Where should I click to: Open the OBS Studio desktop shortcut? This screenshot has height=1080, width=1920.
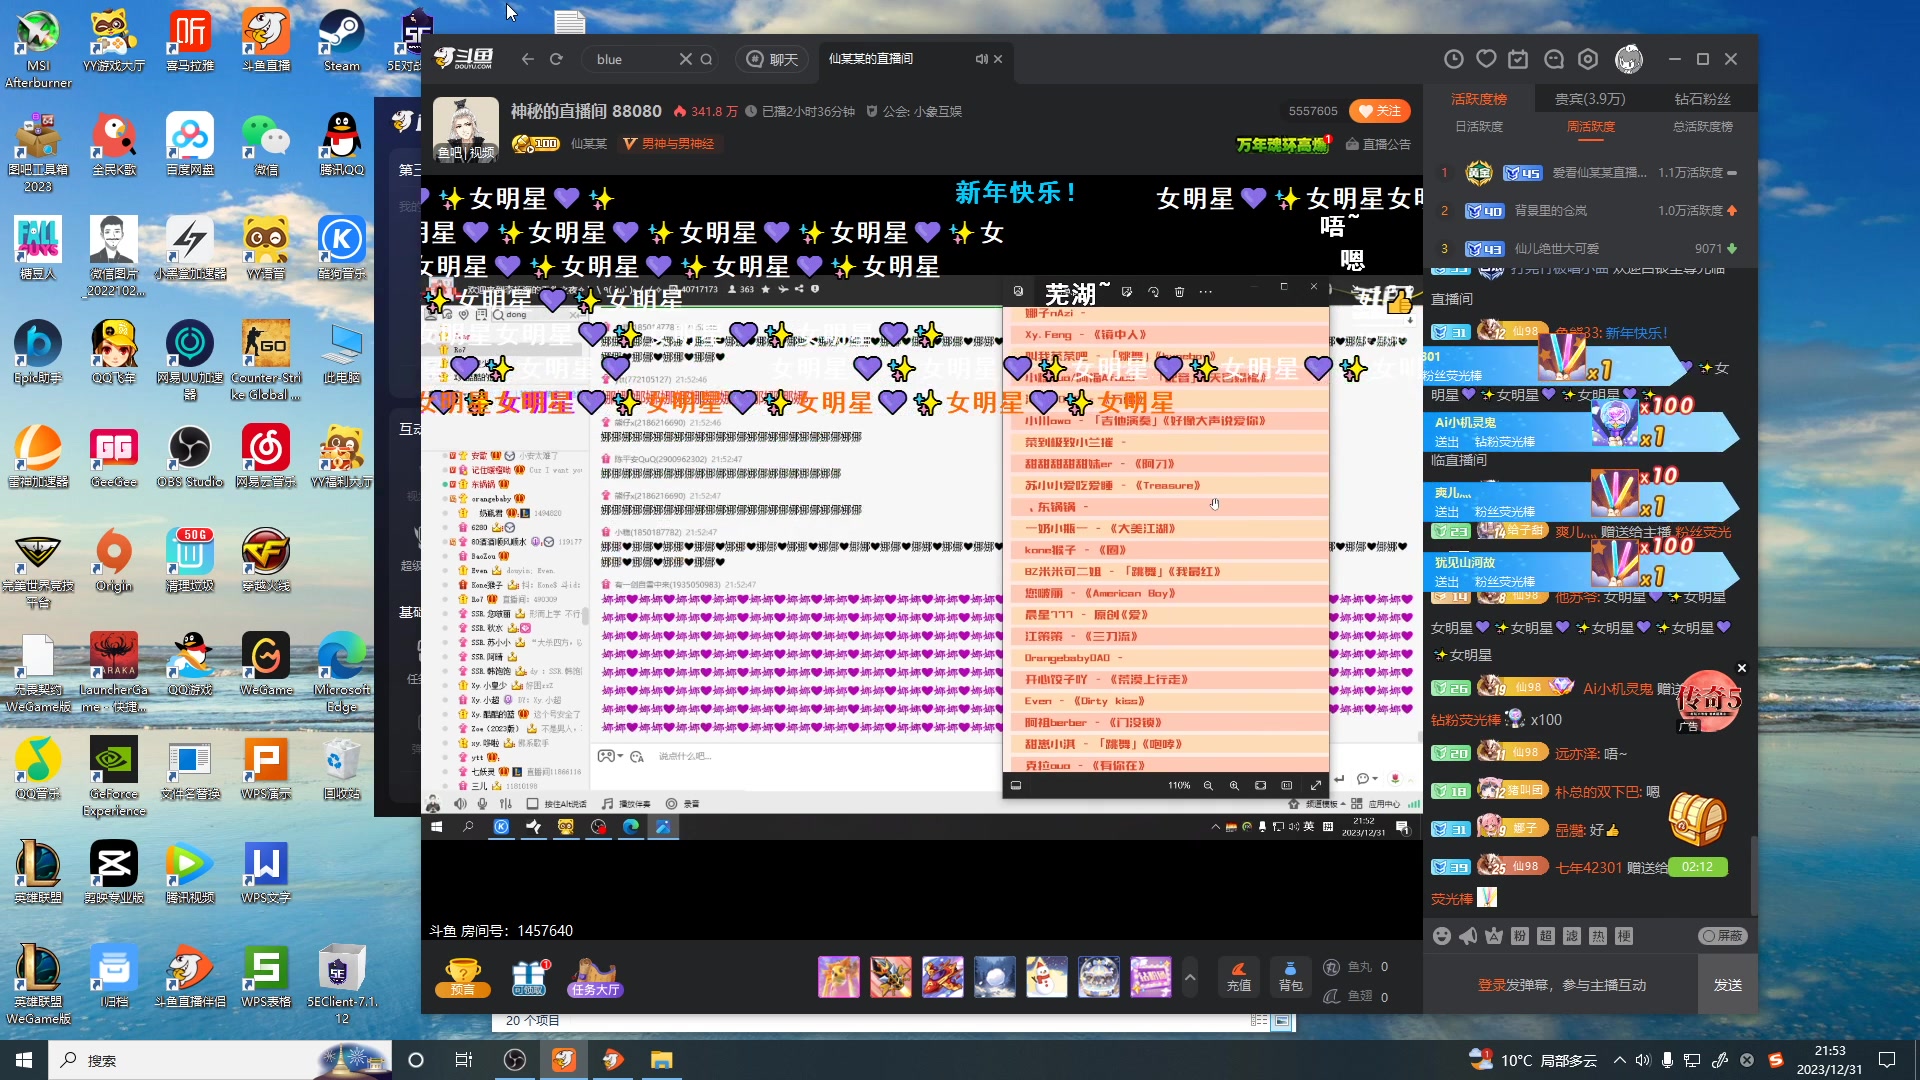pos(189,457)
